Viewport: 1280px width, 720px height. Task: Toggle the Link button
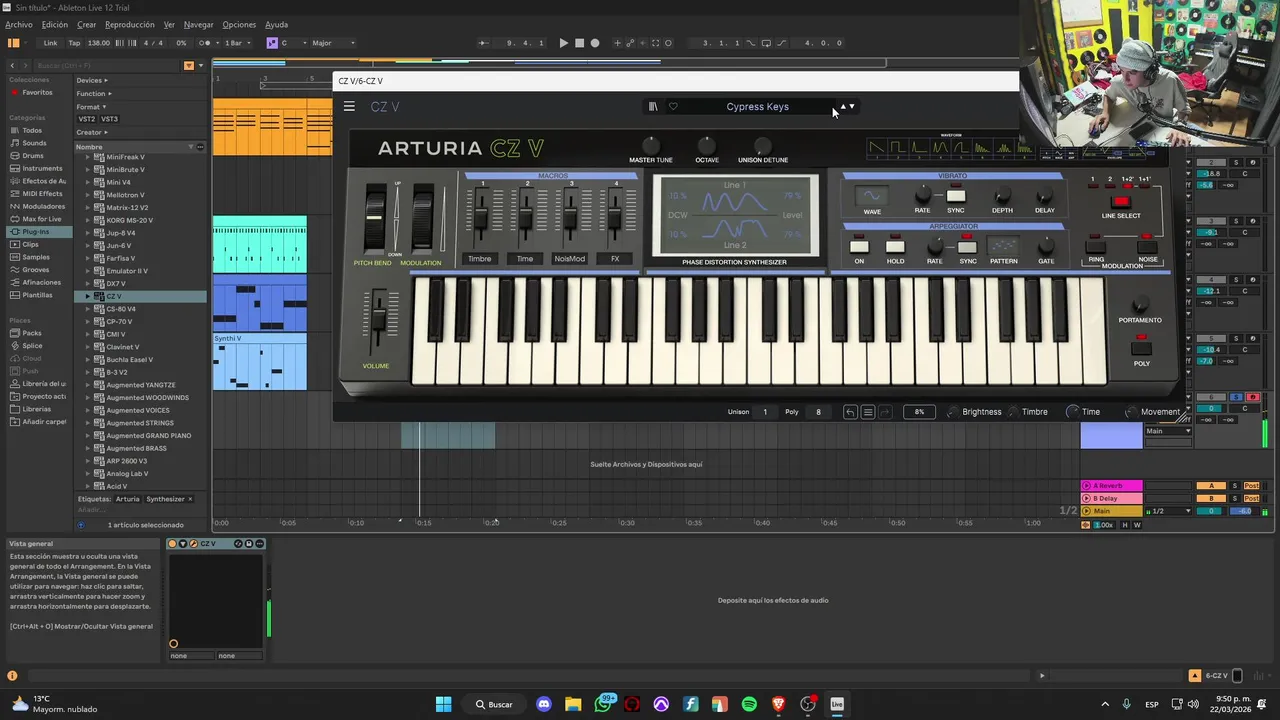tap(50, 43)
